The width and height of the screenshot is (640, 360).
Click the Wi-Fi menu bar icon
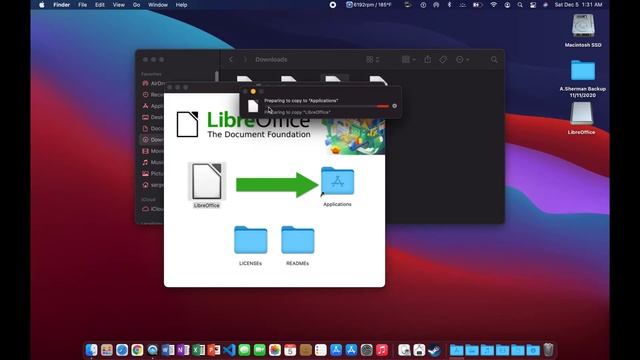tap(493, 5)
